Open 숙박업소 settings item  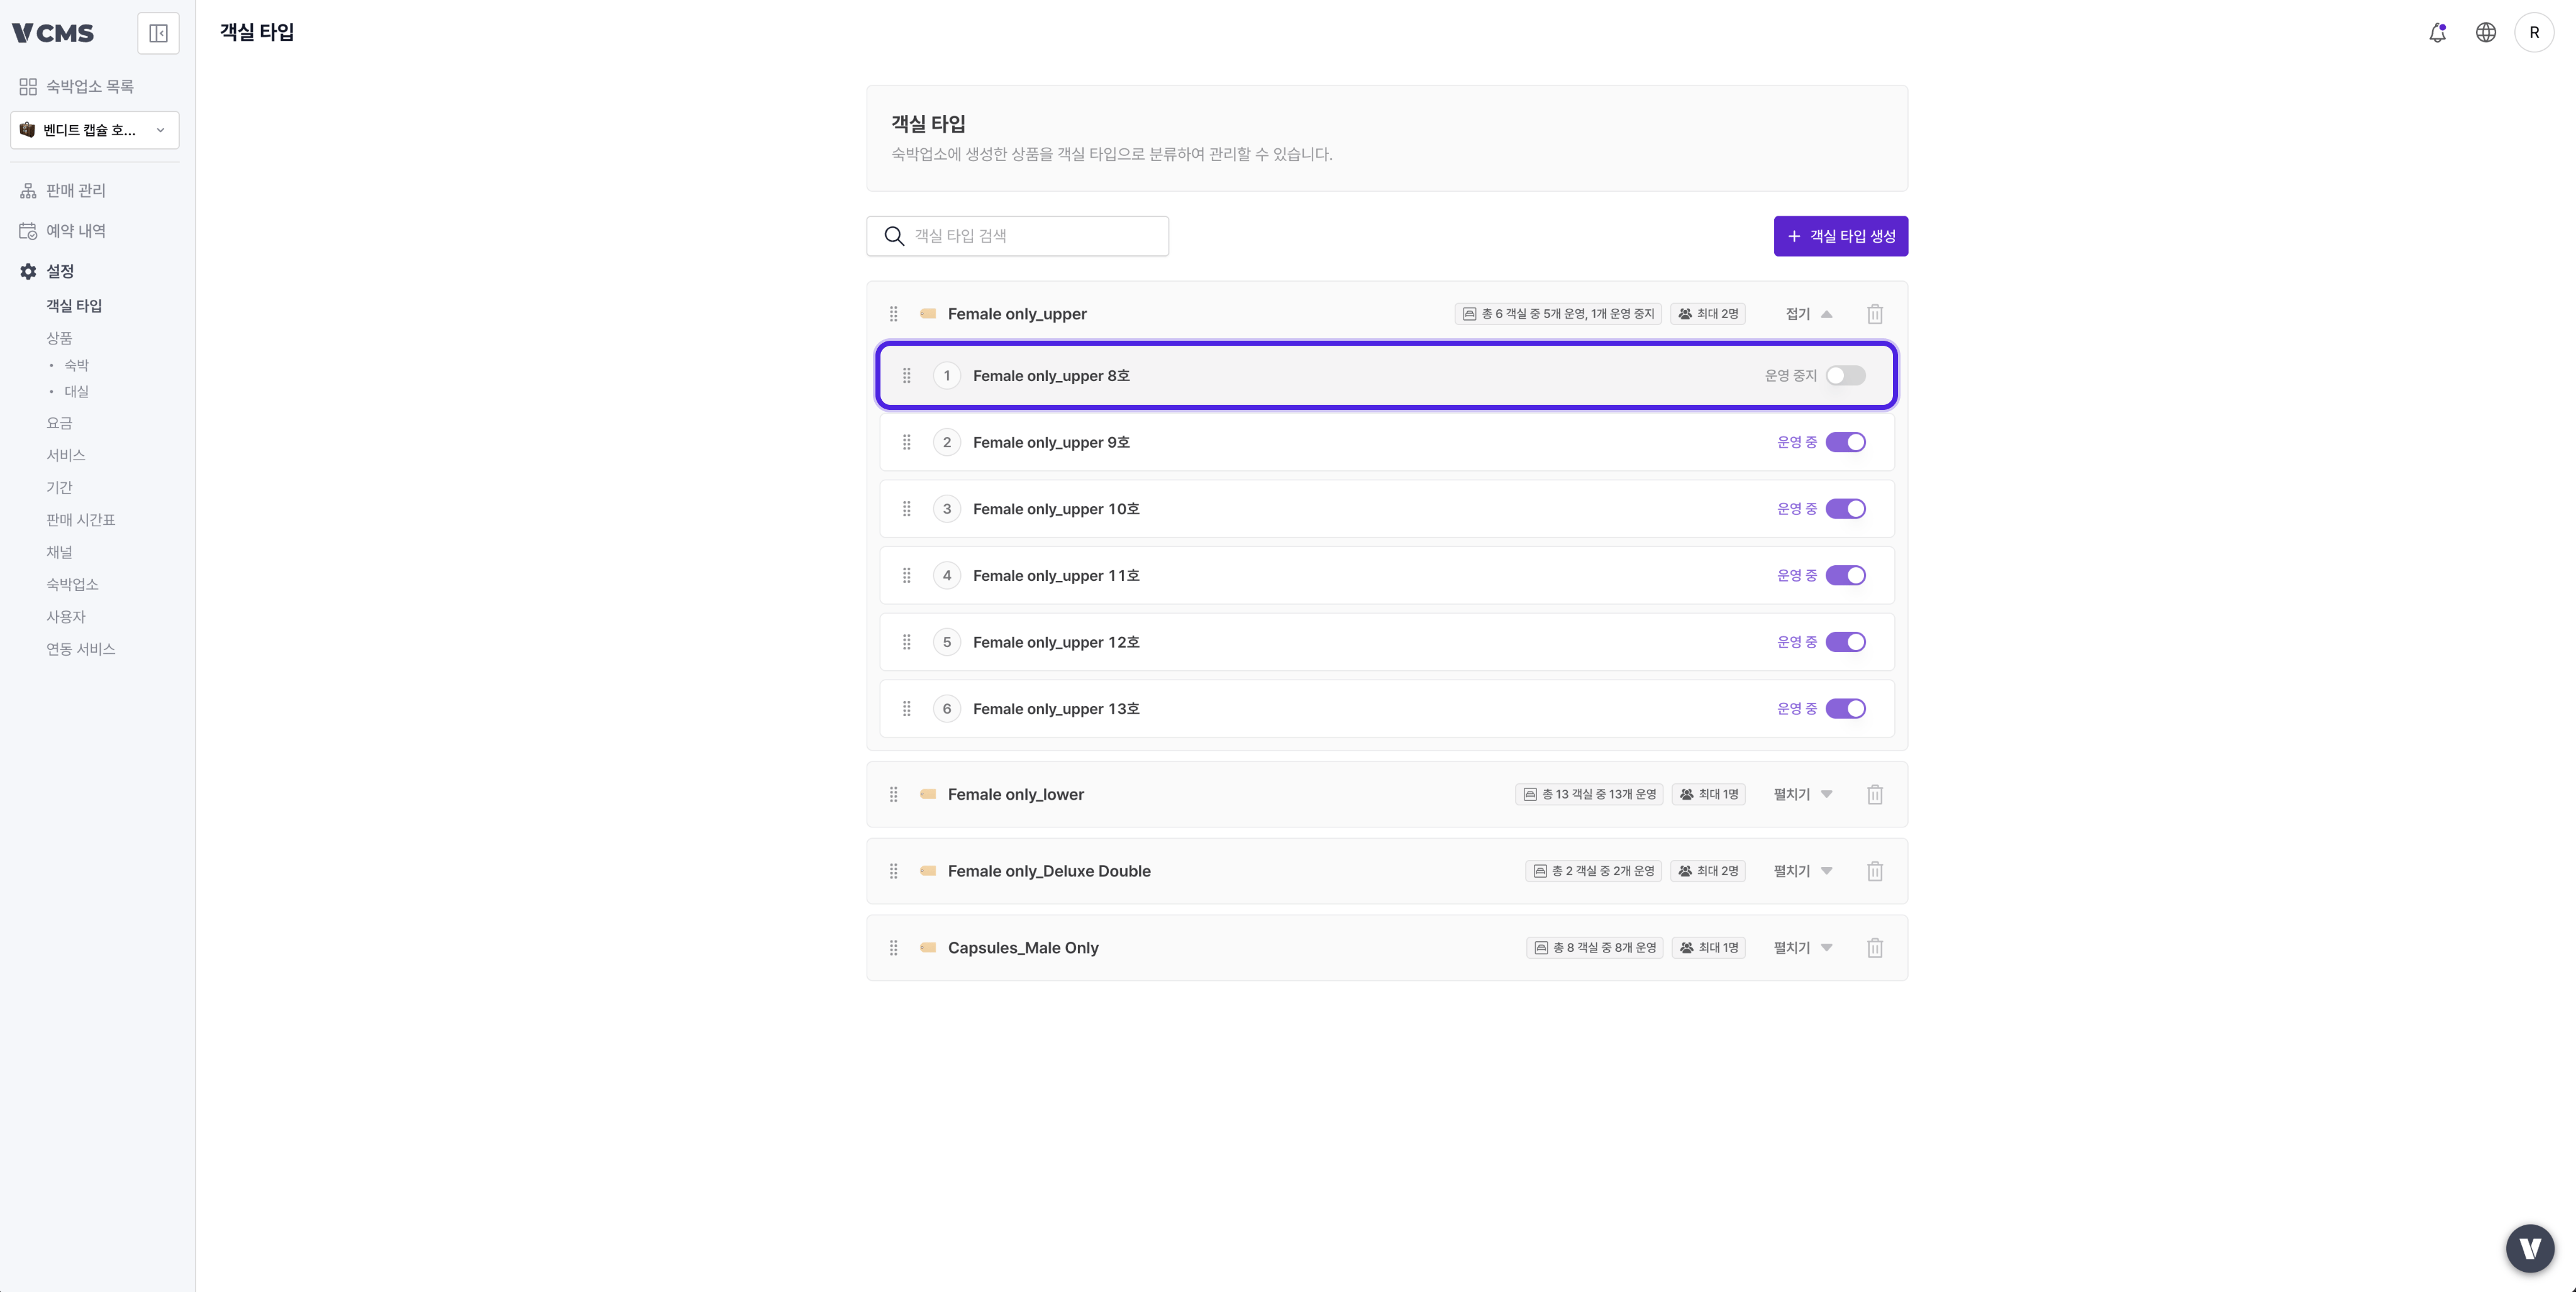click(x=72, y=584)
